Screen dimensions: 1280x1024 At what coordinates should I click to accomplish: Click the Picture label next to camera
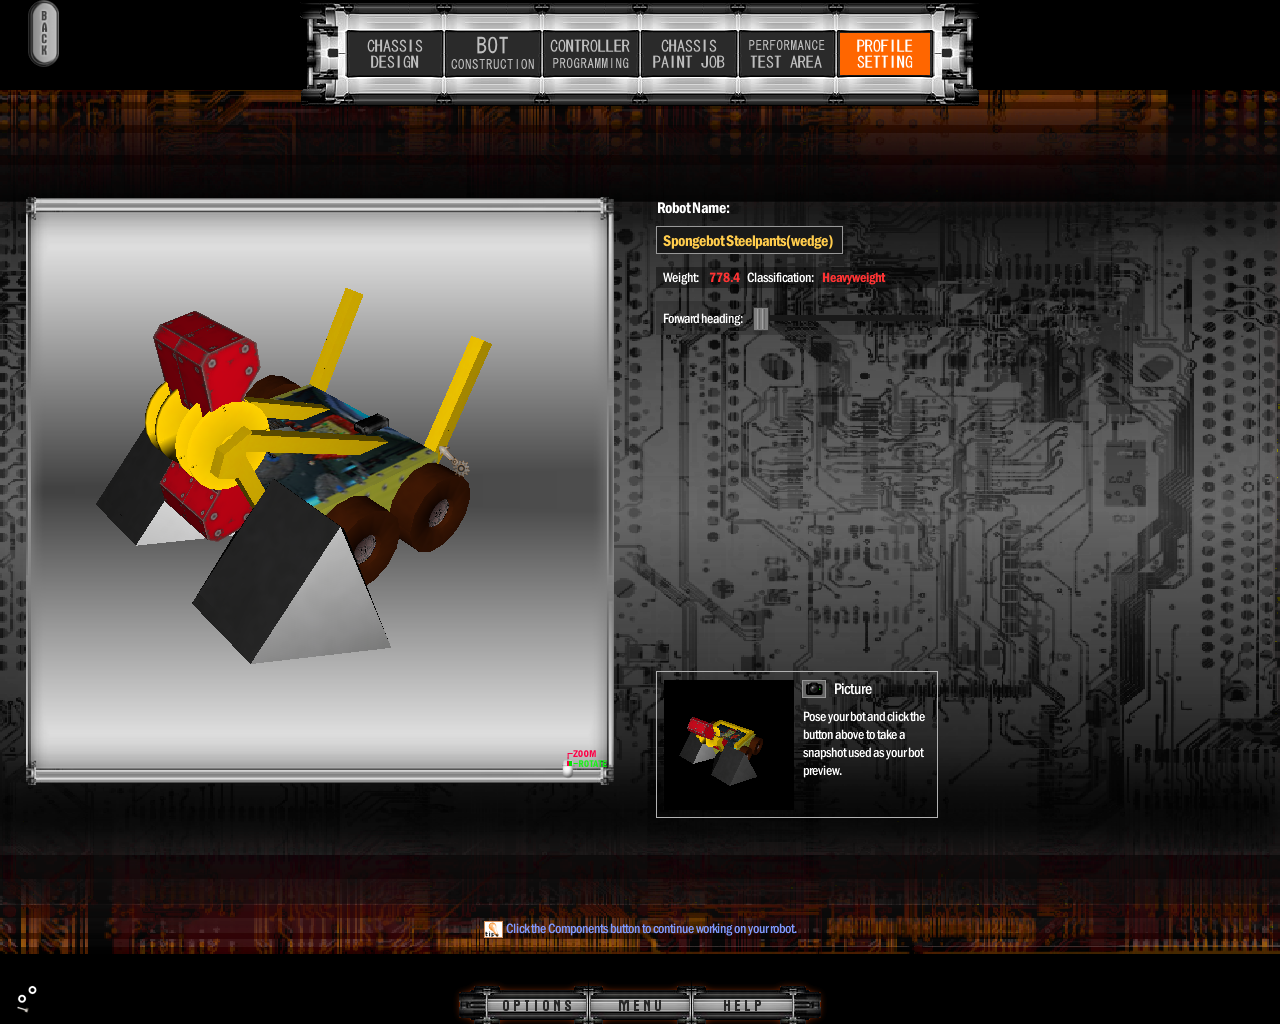pos(853,689)
